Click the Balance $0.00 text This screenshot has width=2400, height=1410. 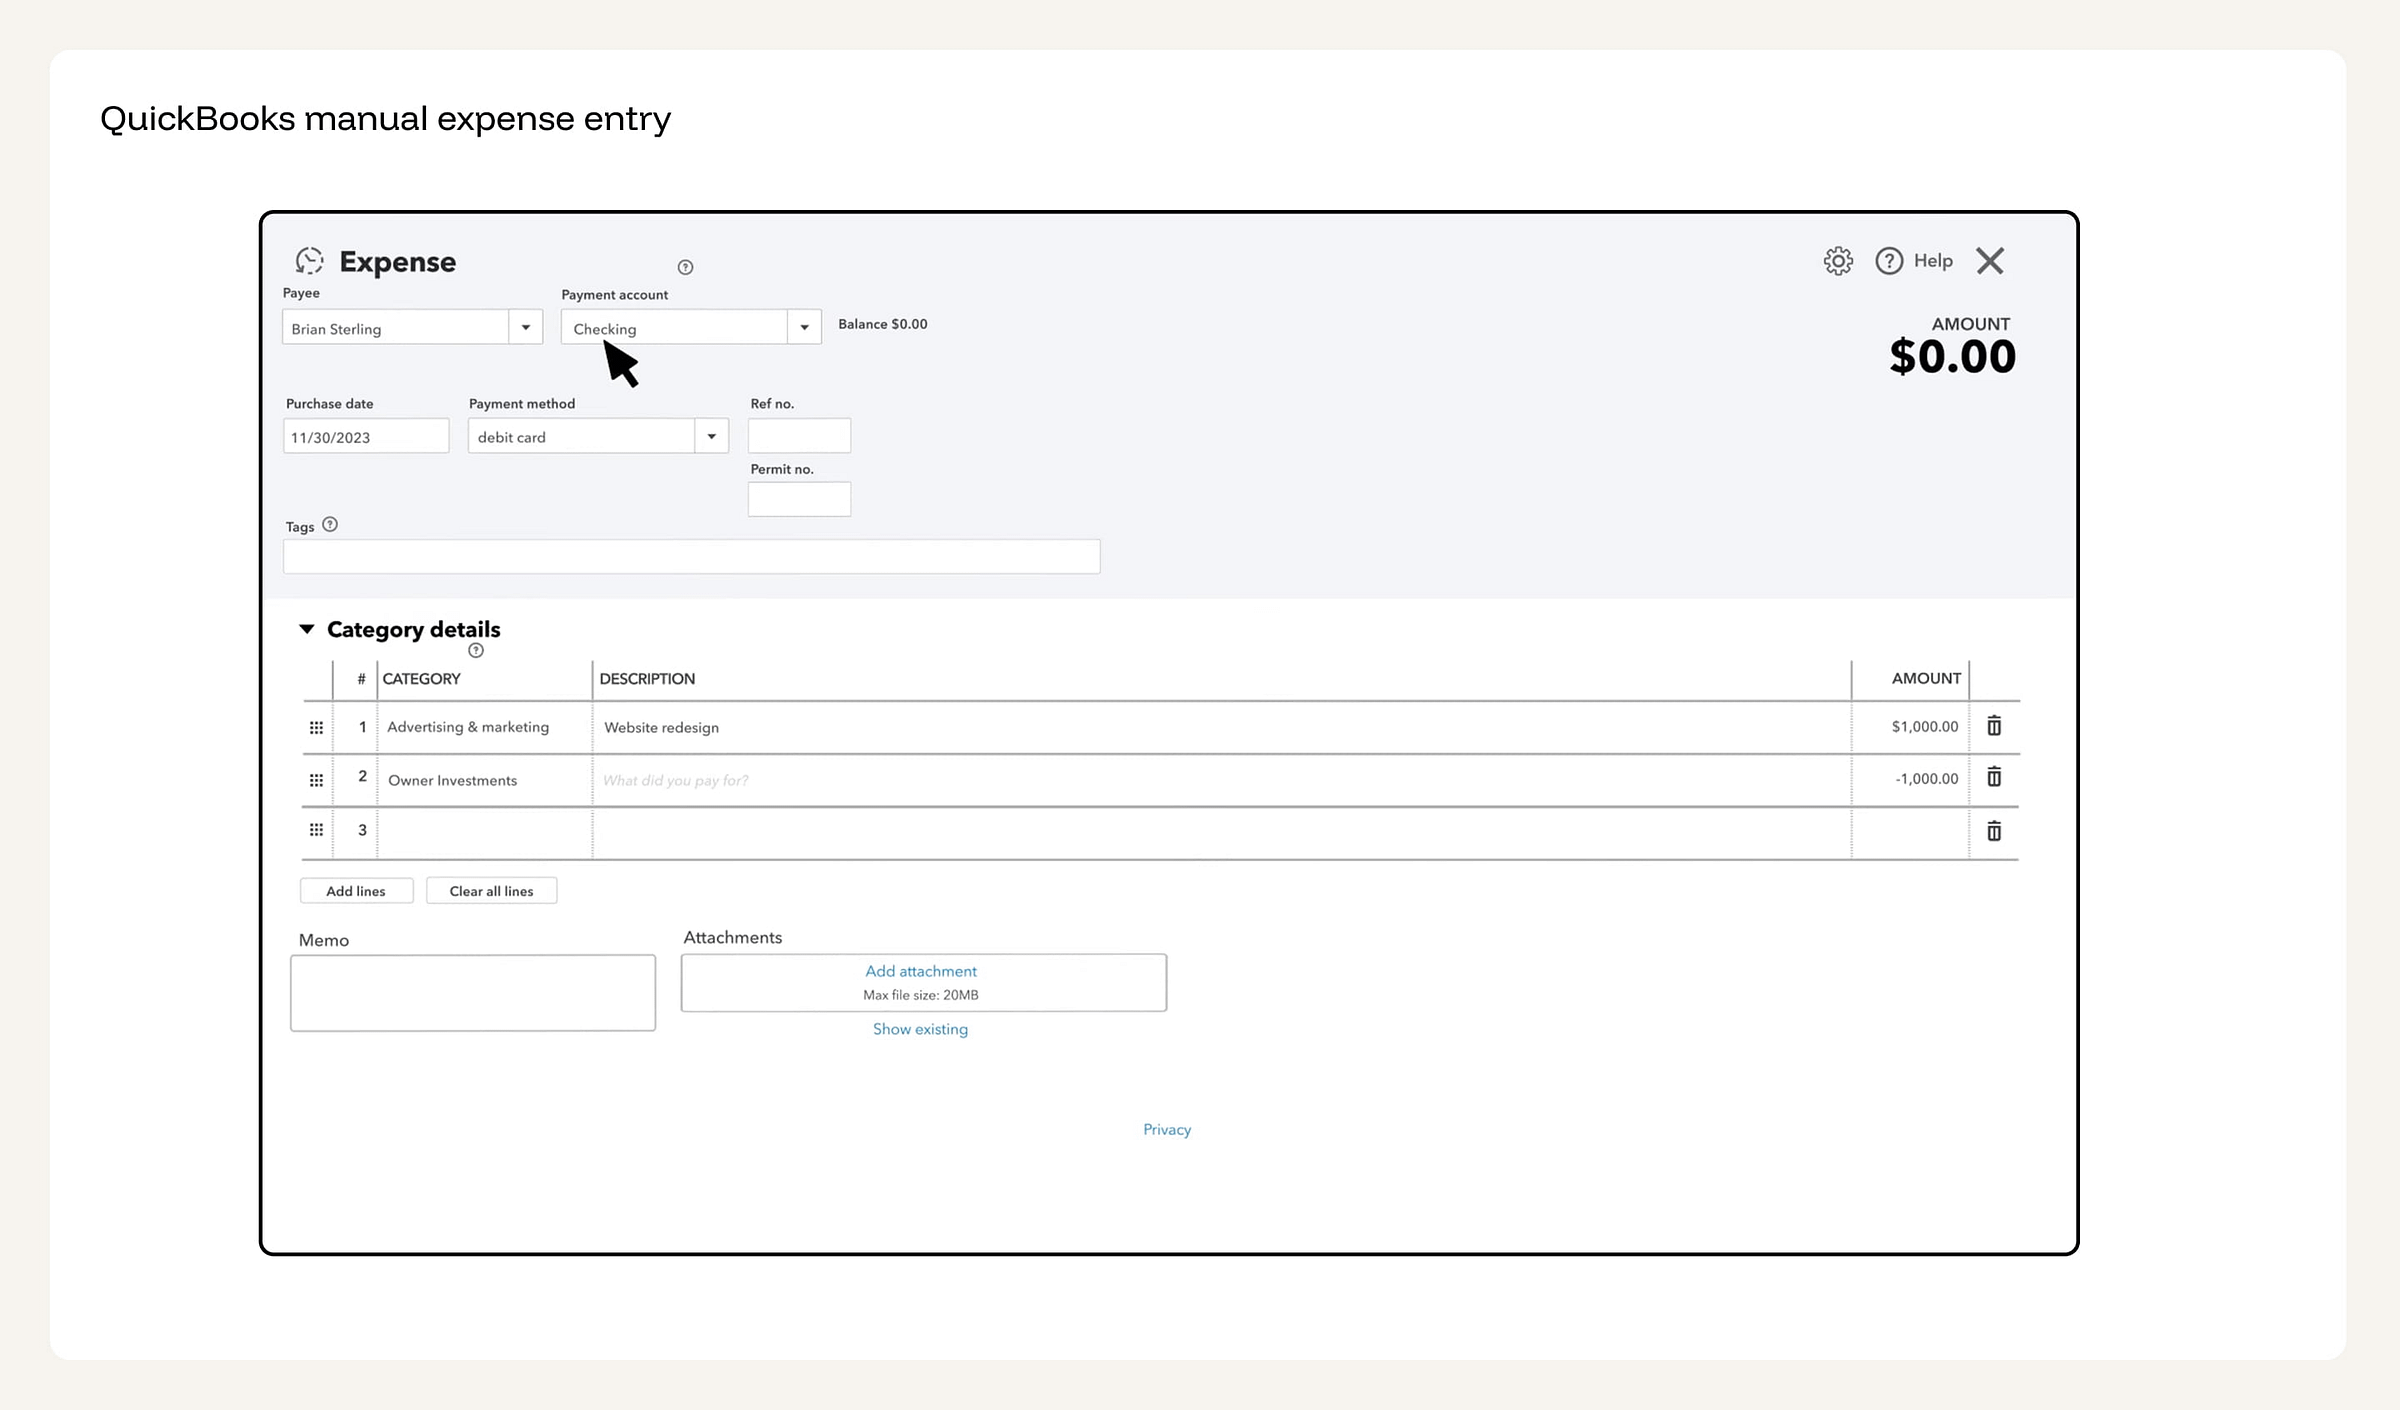tap(883, 324)
